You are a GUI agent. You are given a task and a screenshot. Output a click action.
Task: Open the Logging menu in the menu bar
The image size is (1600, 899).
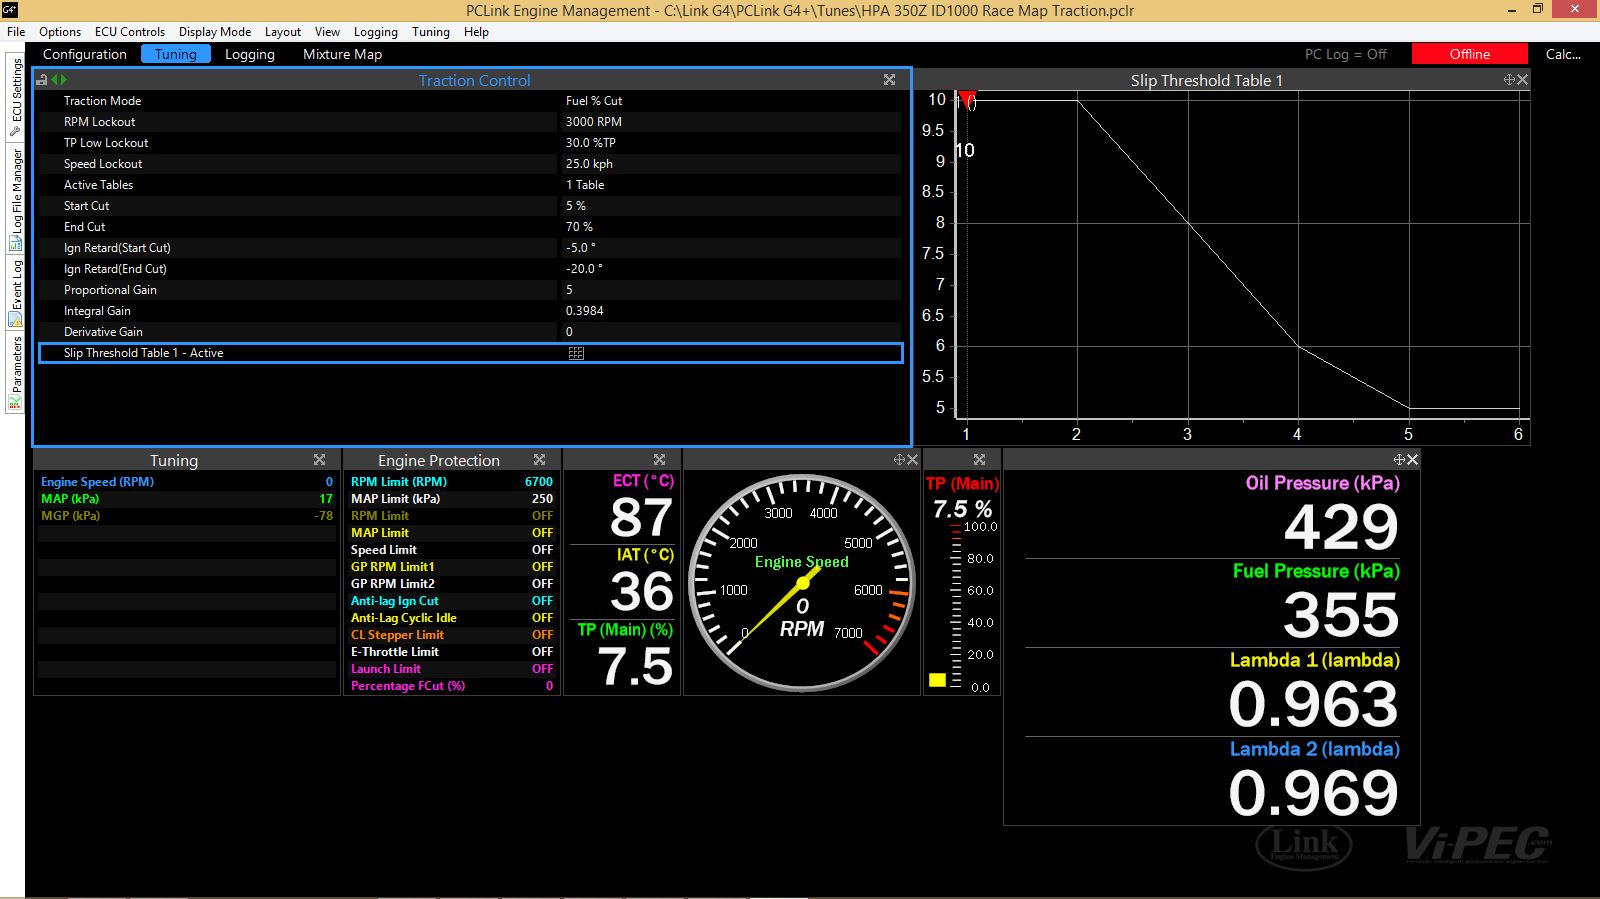376,32
